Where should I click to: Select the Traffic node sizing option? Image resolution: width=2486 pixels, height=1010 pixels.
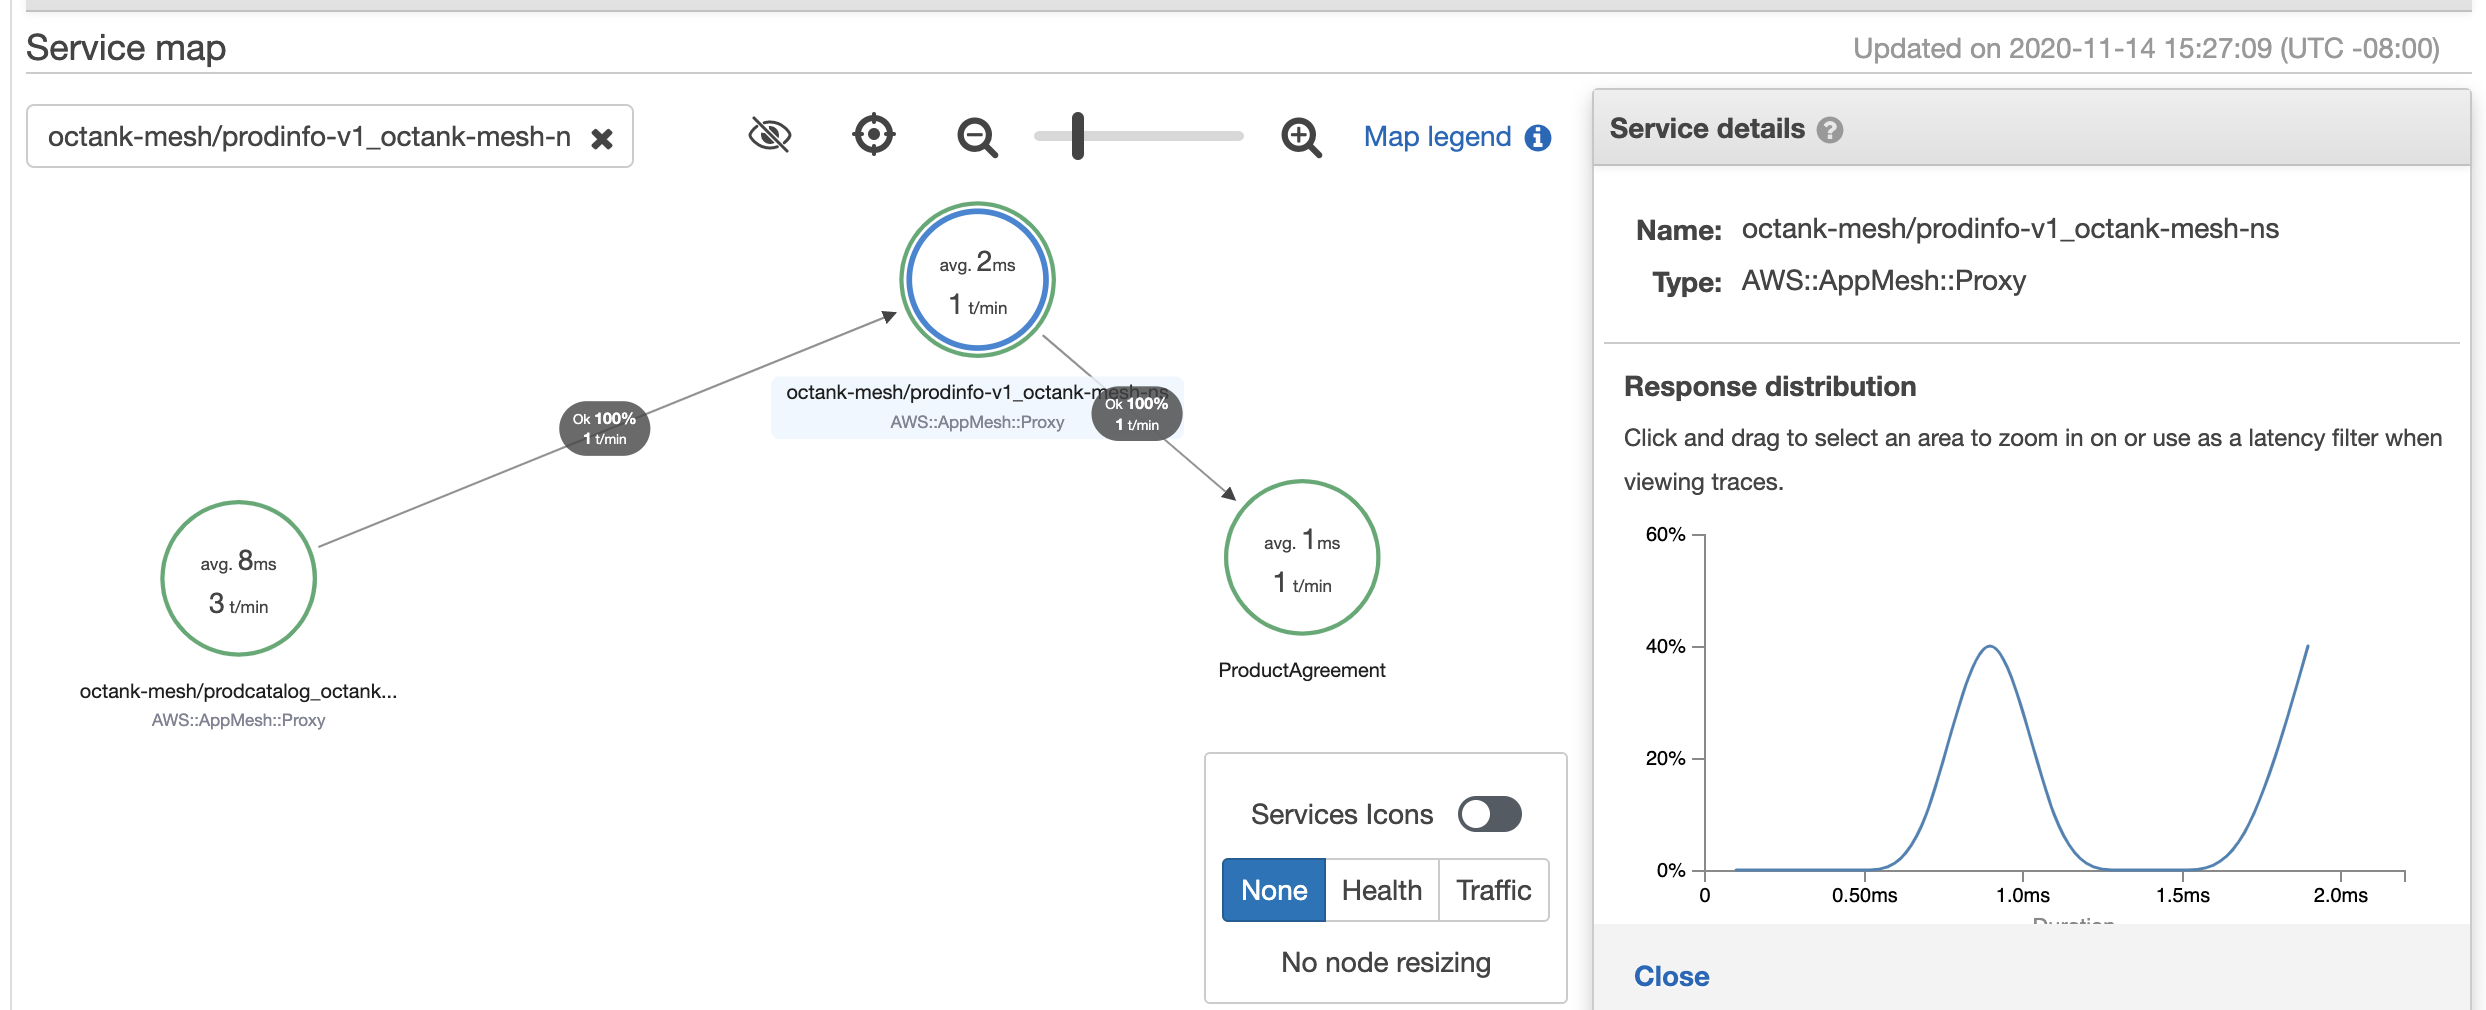[1494, 890]
